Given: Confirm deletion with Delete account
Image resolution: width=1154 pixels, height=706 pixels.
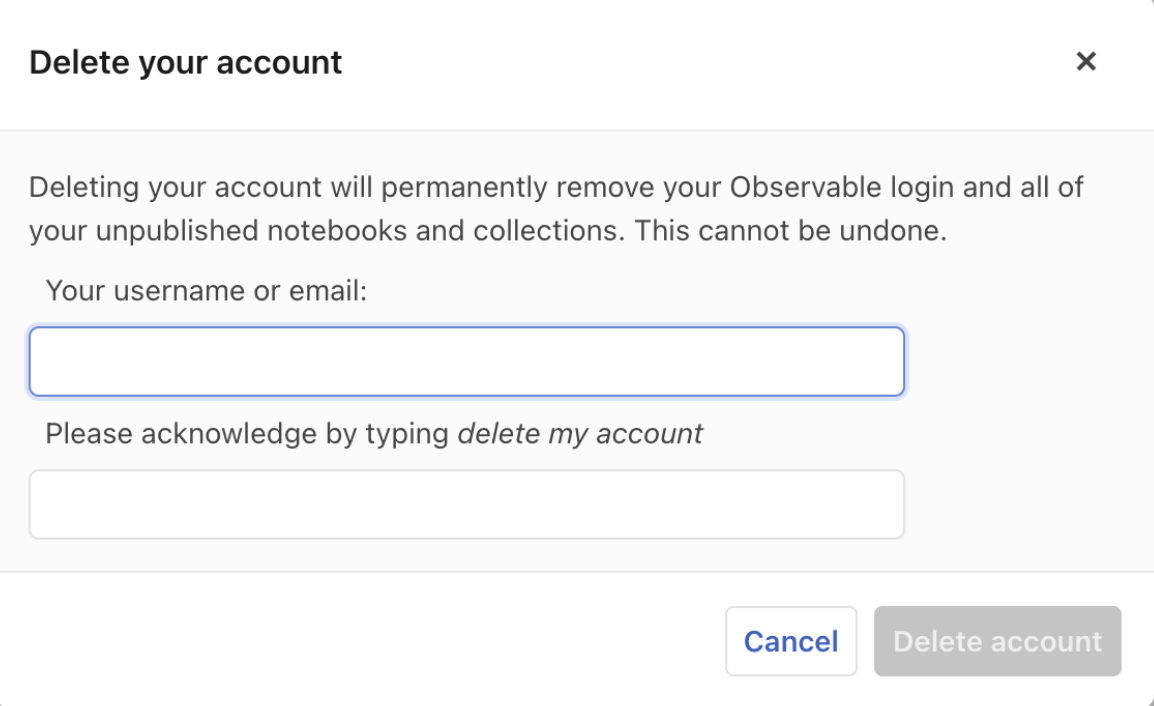Looking at the screenshot, I should coord(997,641).
